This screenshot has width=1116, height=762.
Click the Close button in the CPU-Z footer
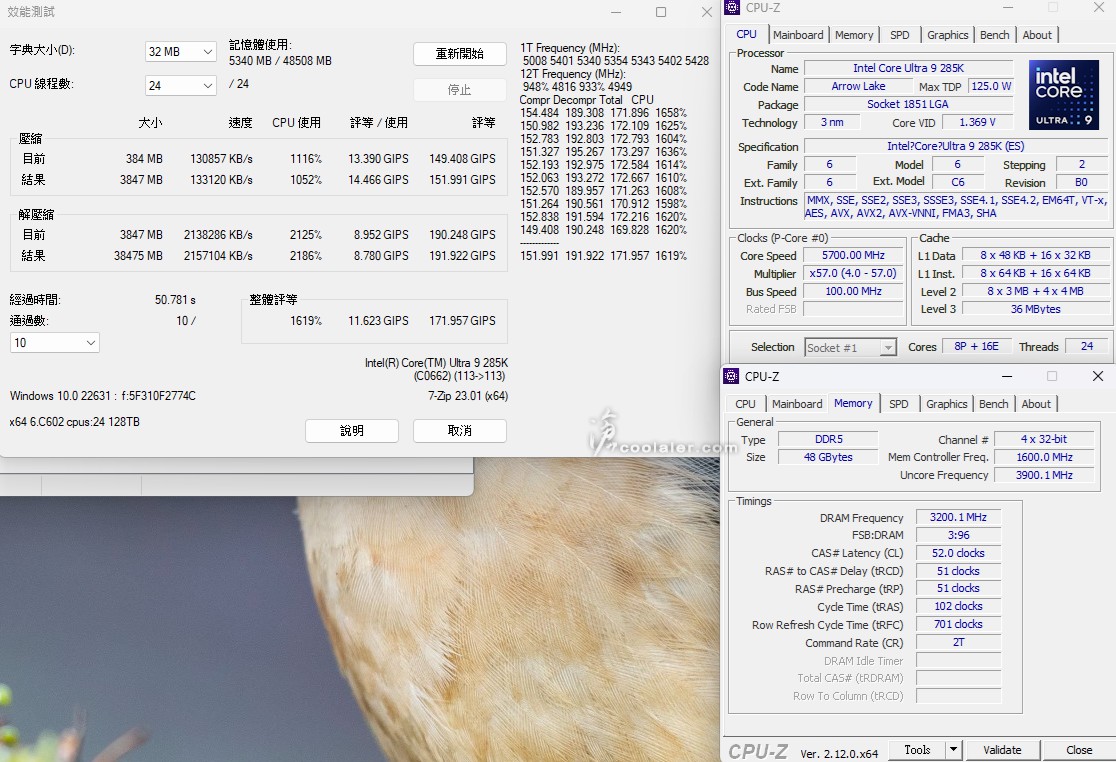[x=1079, y=750]
